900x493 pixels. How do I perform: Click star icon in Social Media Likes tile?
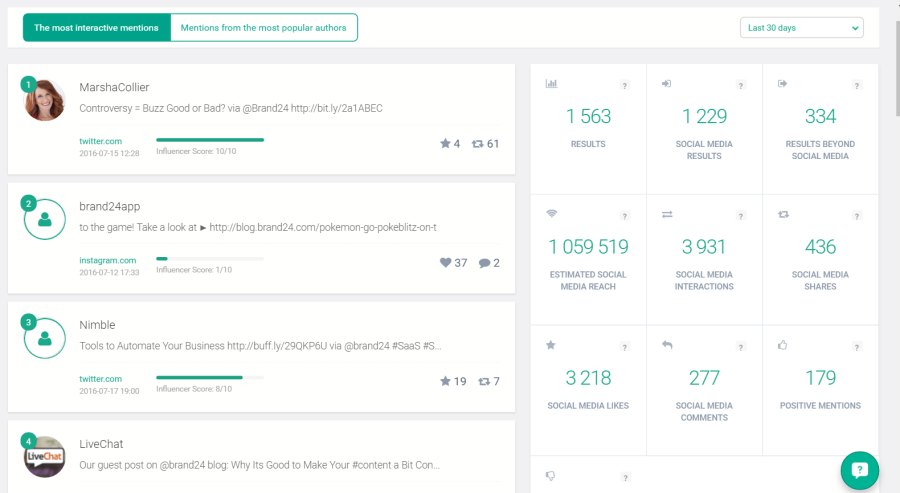[x=551, y=345]
